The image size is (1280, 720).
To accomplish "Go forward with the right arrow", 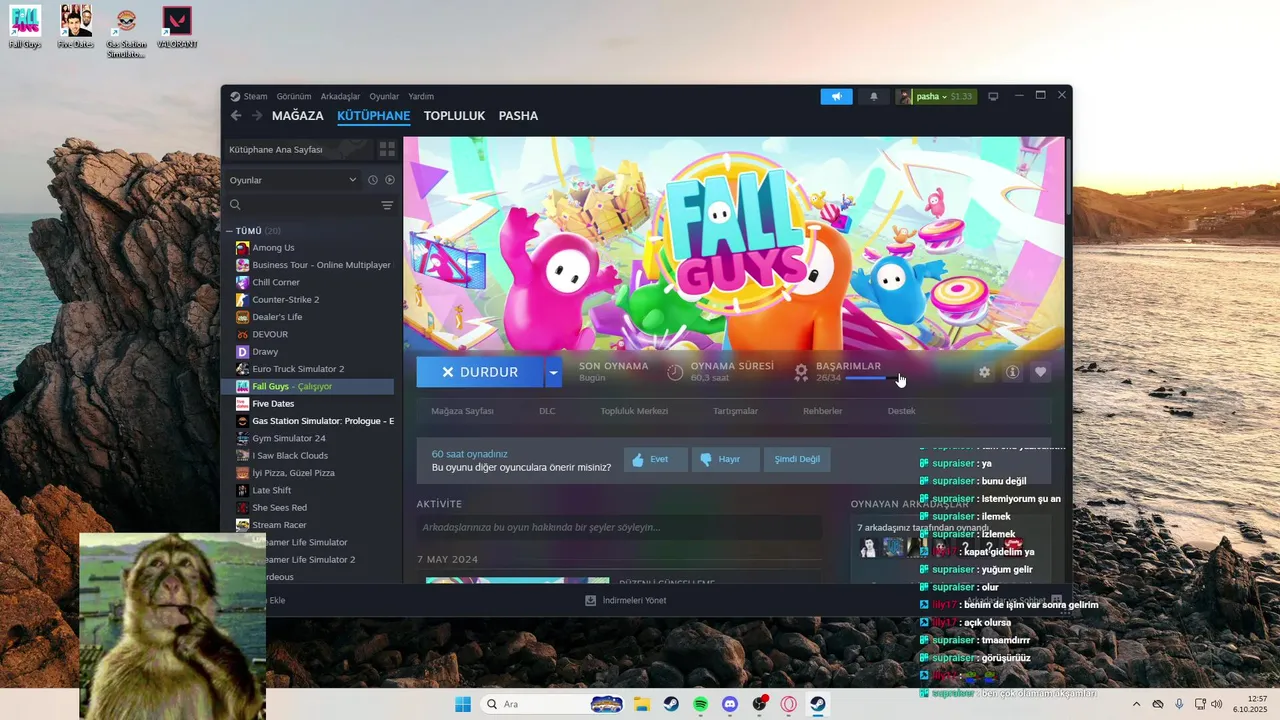I will [257, 116].
